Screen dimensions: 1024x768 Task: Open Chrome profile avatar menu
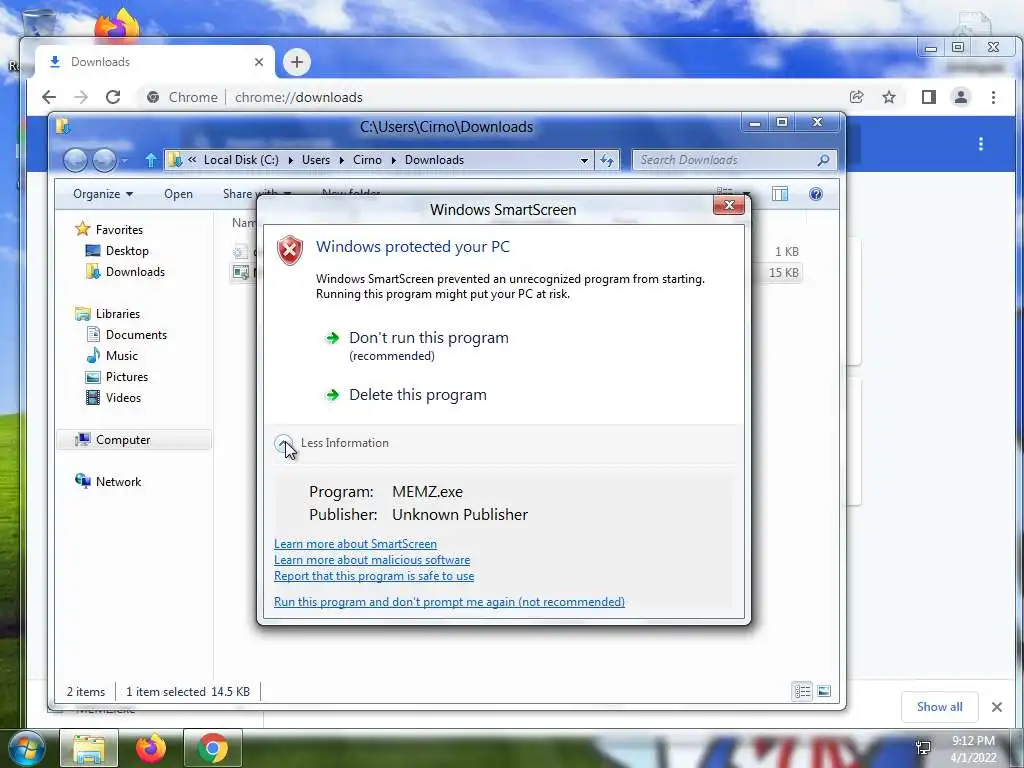[x=961, y=97]
